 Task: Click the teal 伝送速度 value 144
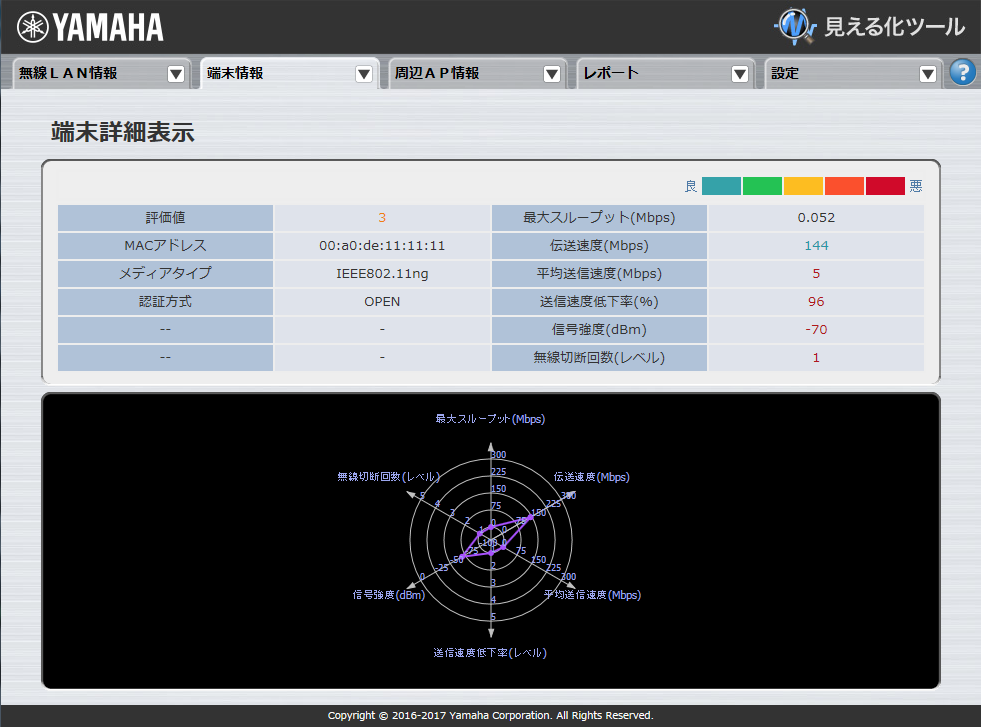815,245
